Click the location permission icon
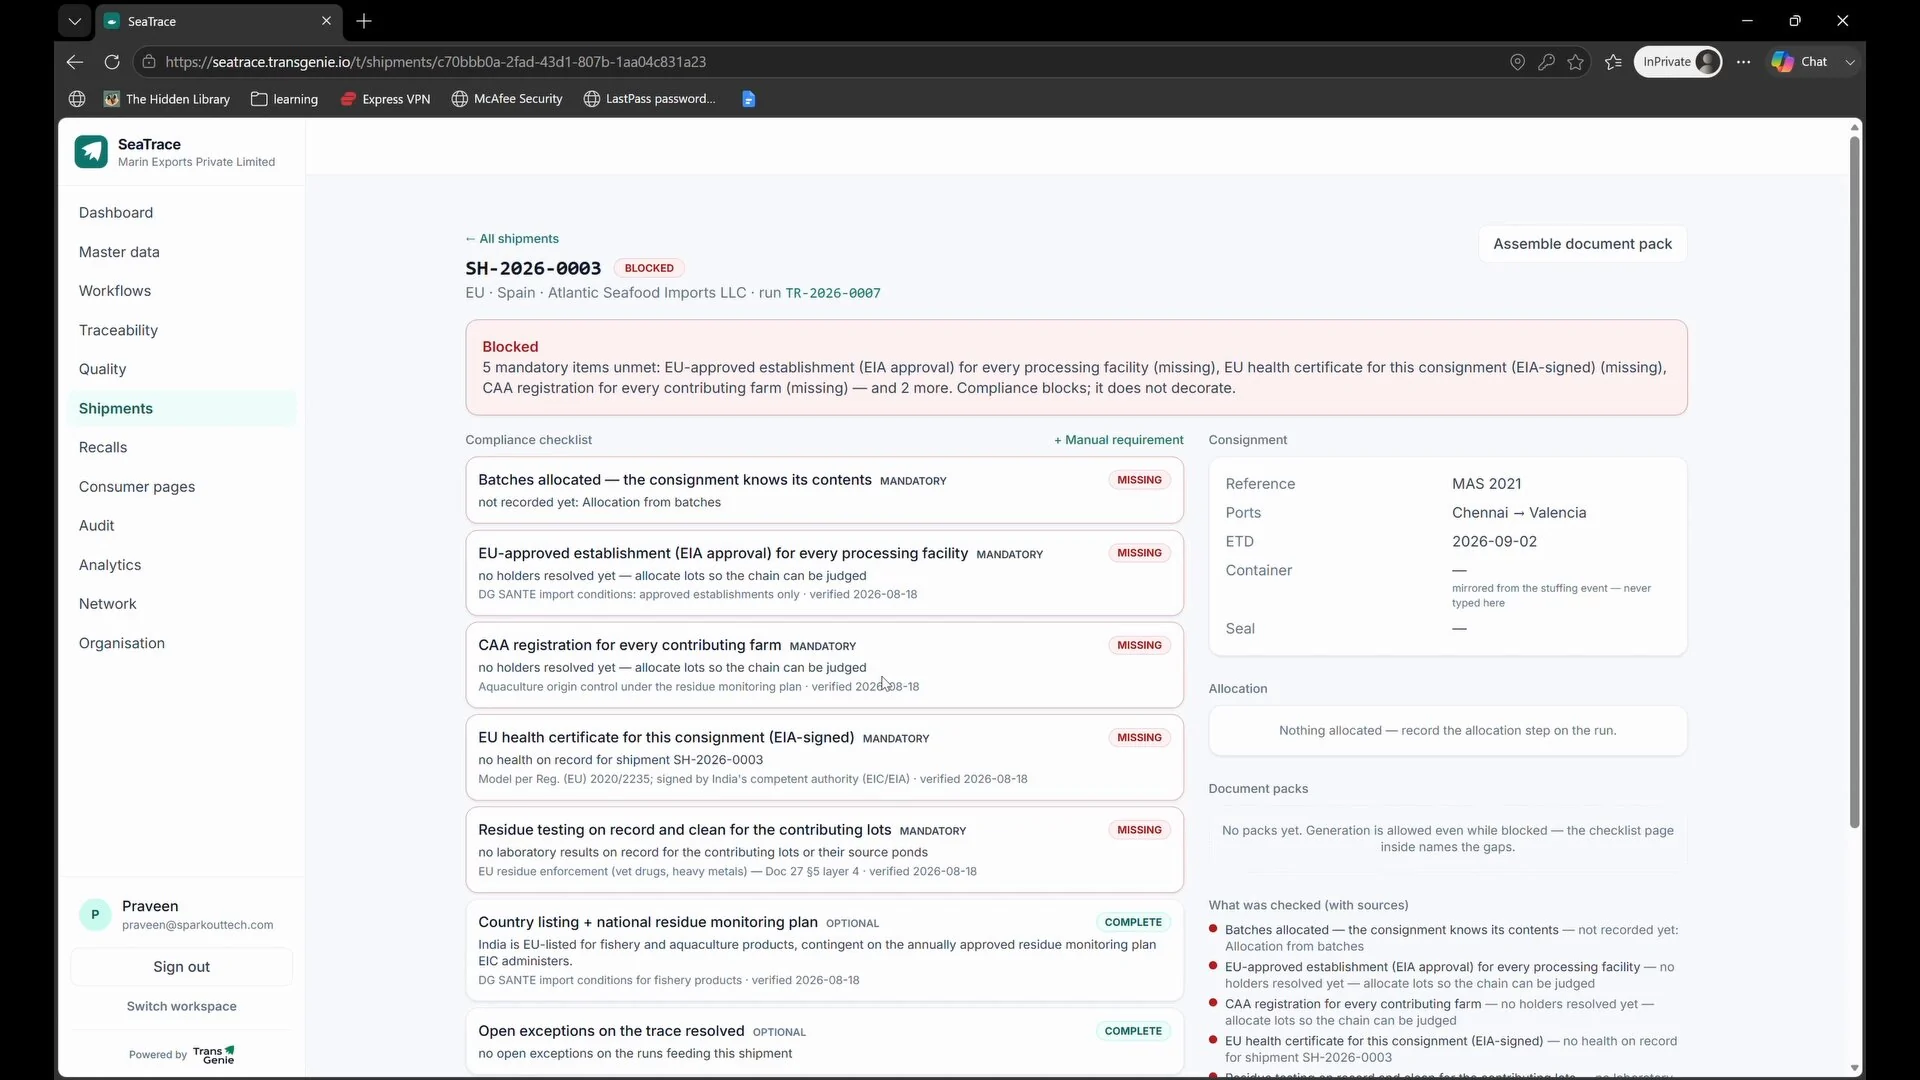 pyautogui.click(x=1517, y=62)
